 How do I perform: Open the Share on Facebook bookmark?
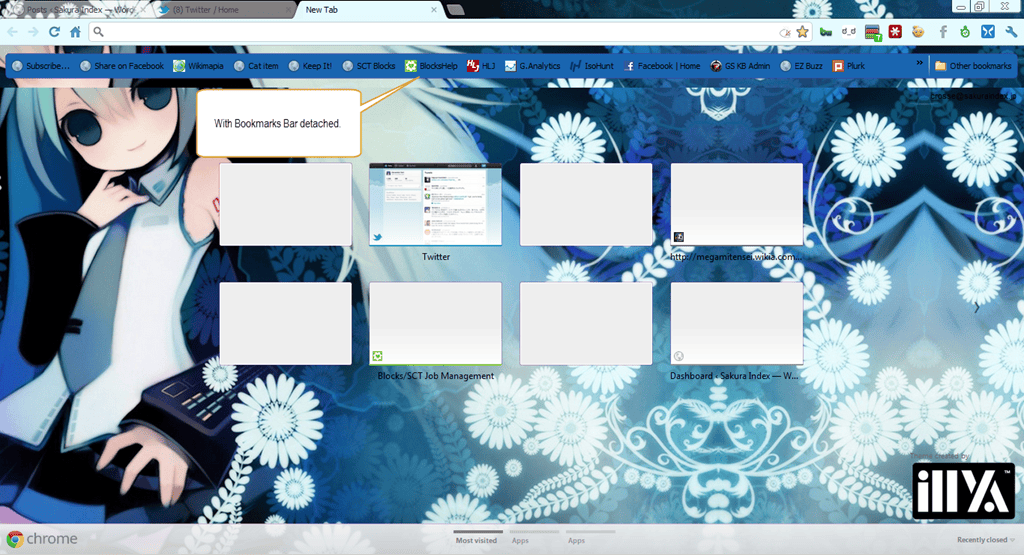[x=122, y=66]
